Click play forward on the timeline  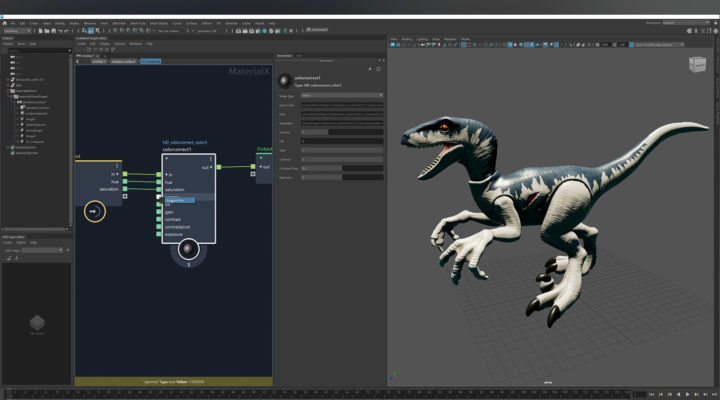pyautogui.click(x=687, y=394)
